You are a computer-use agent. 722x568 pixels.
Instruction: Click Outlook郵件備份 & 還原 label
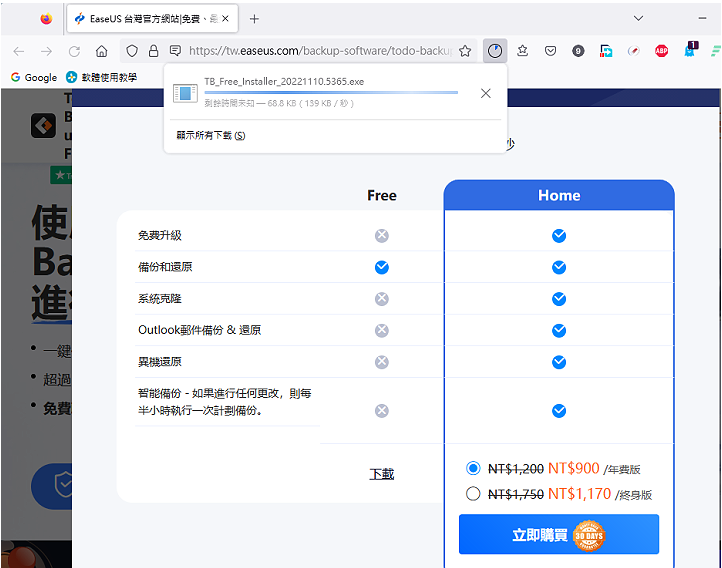(x=199, y=330)
